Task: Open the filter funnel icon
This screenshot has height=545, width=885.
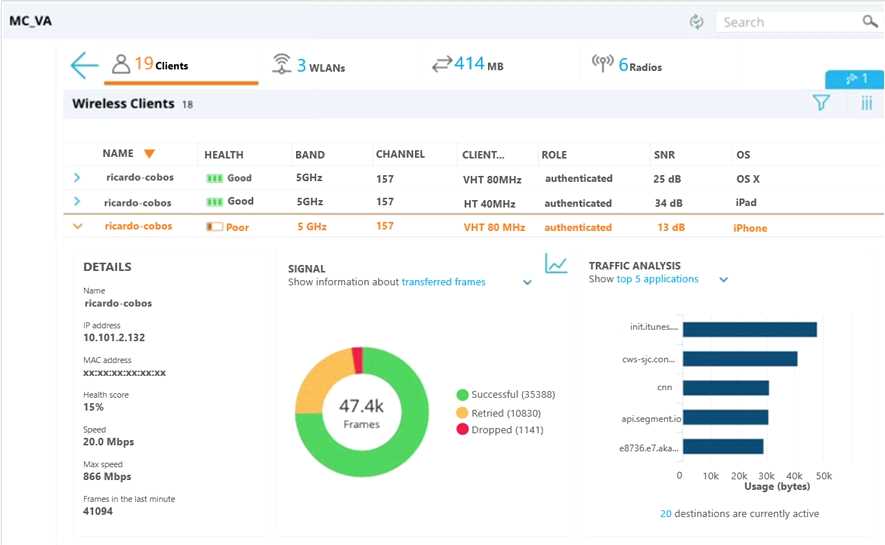Action: pyautogui.click(x=821, y=103)
